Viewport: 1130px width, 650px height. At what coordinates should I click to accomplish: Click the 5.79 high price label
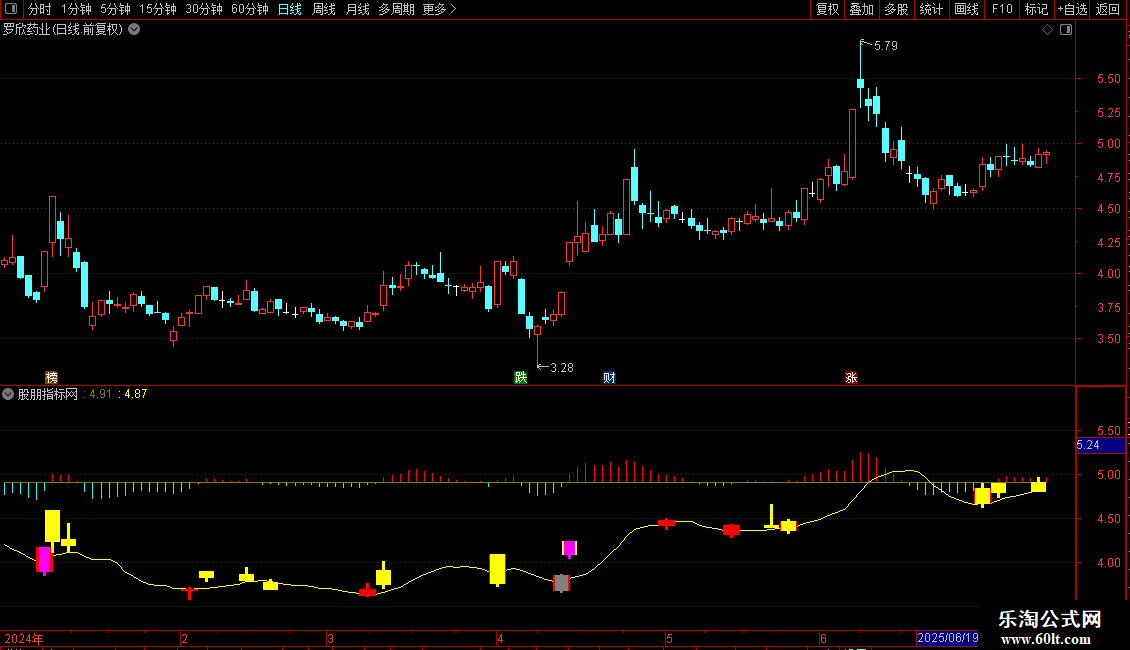click(886, 46)
